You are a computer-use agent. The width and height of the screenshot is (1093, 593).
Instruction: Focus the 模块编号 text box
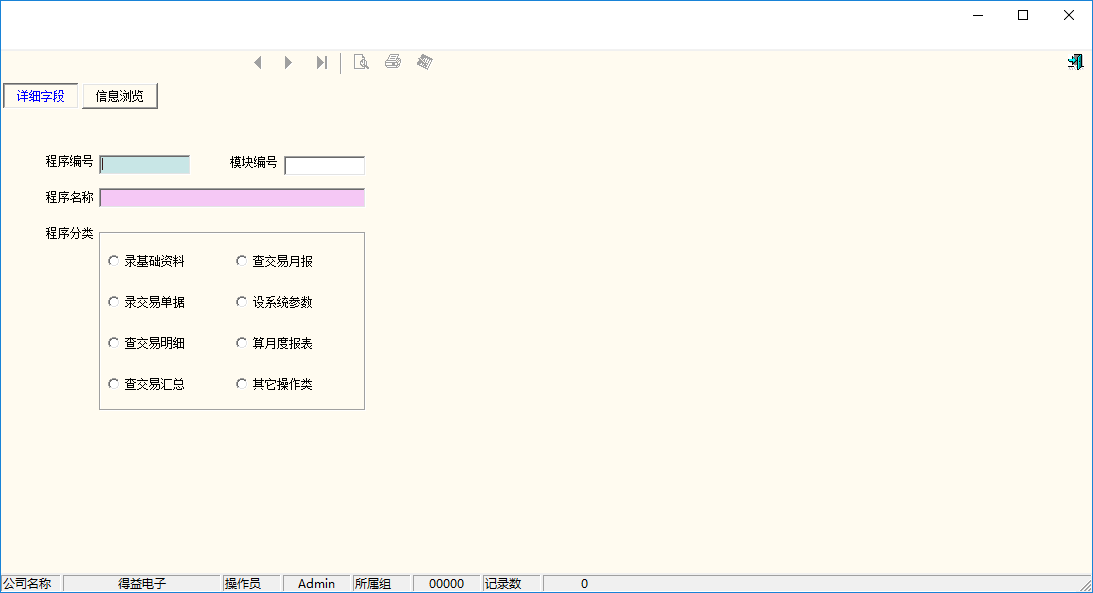click(325, 166)
